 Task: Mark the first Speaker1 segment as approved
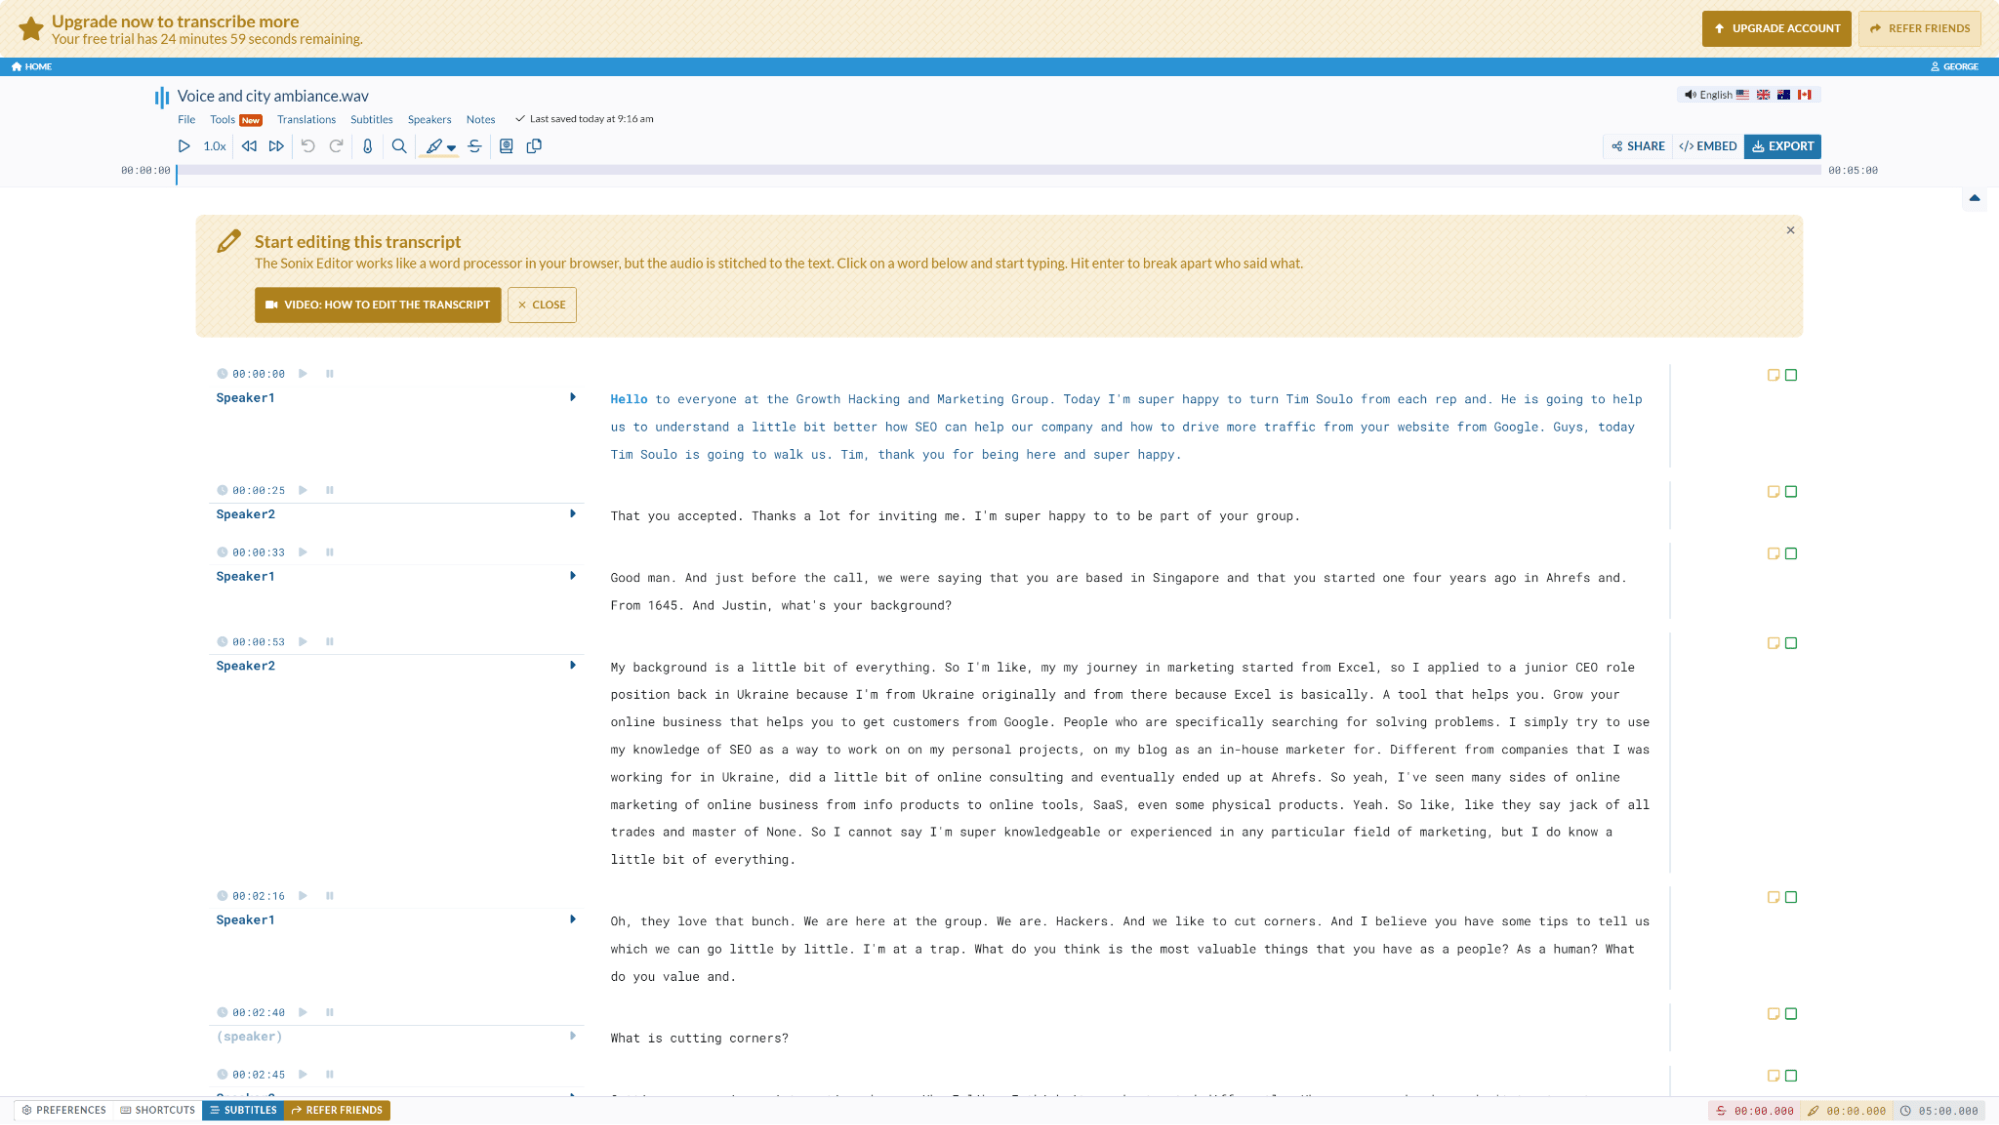(1792, 375)
